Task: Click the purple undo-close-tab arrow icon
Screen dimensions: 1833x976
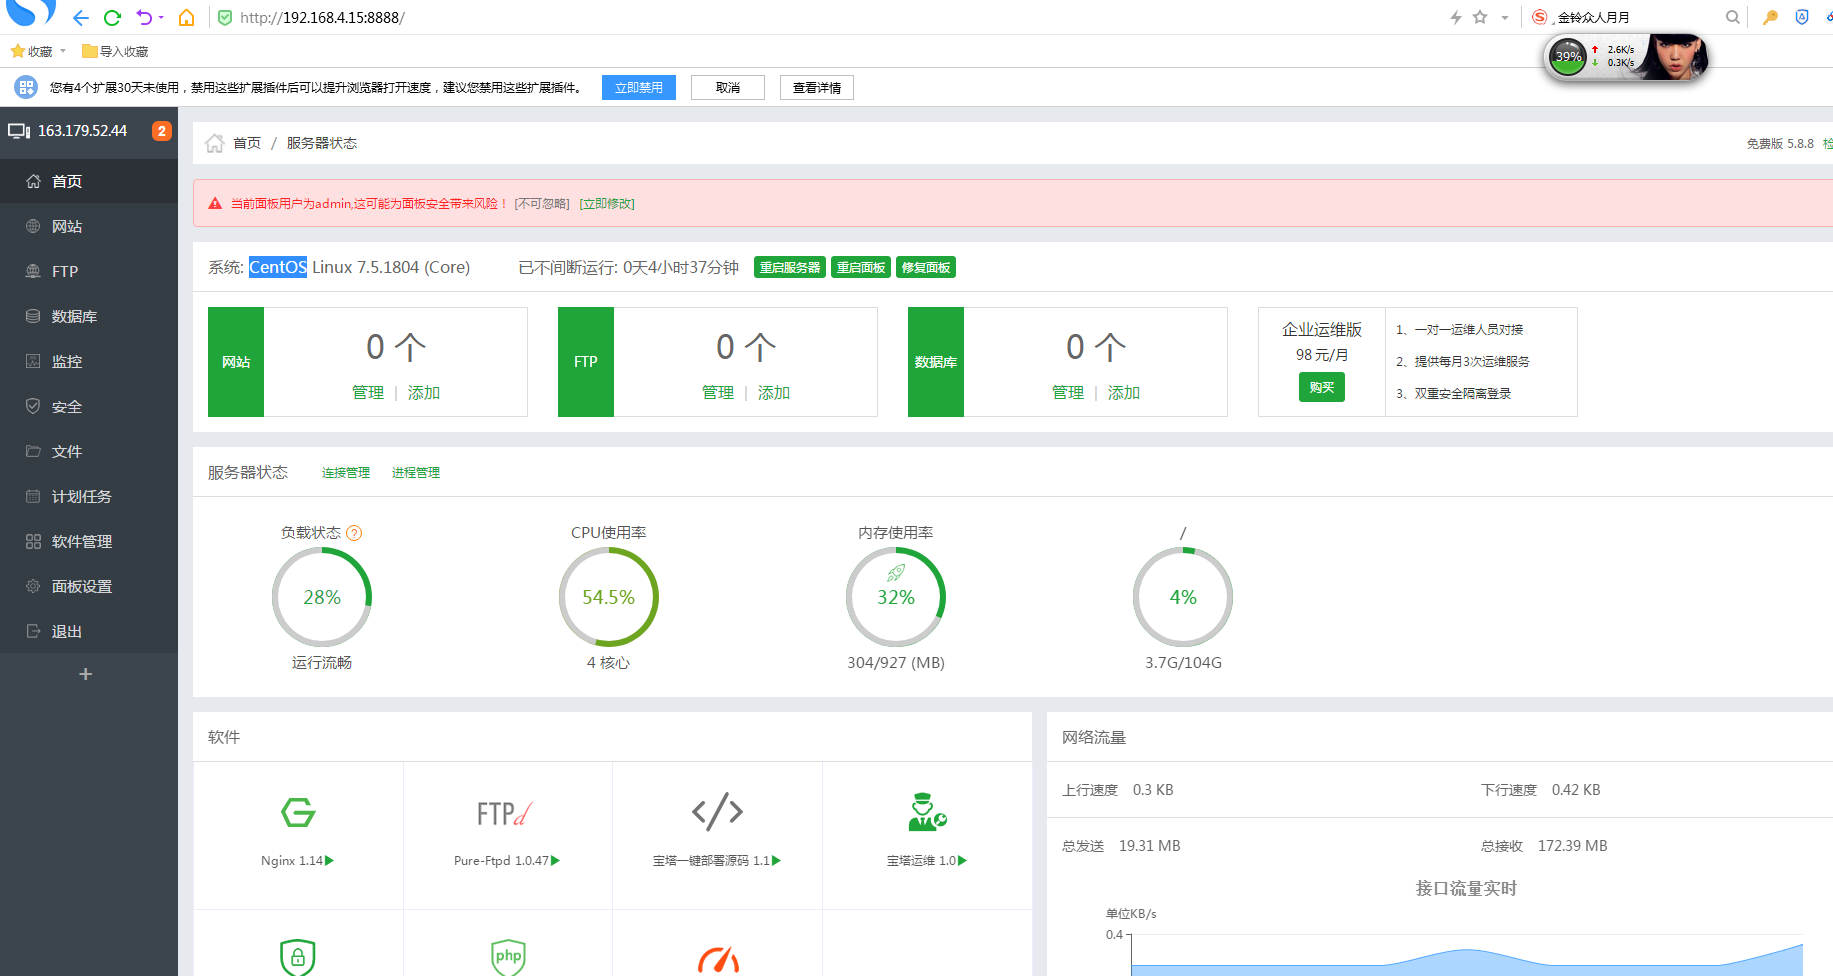Action: coord(144,18)
